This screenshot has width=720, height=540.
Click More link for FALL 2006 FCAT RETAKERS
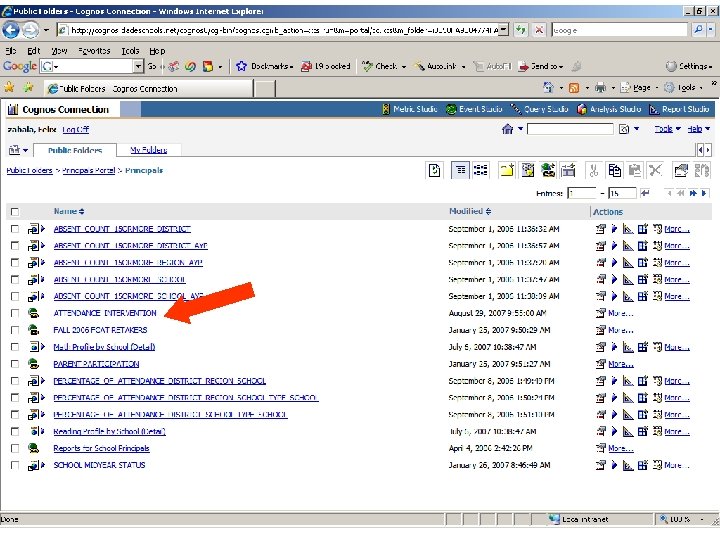pos(621,330)
